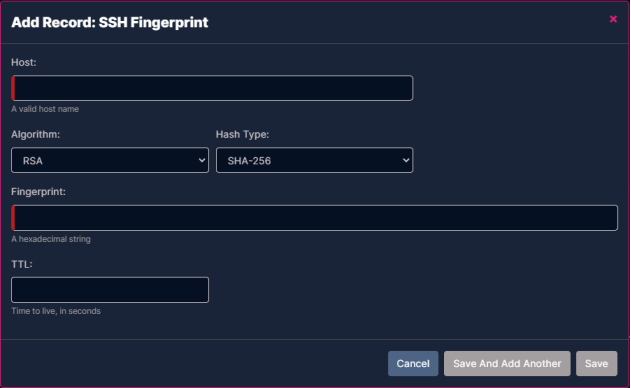Click the Save And Add Another button
The height and width of the screenshot is (388, 631).
[507, 363]
